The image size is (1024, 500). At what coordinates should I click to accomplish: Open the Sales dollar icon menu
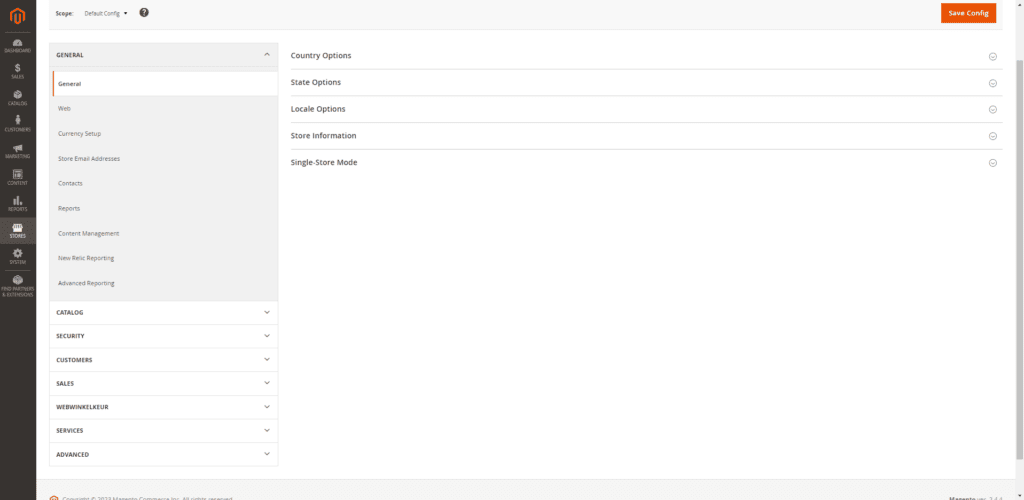click(17, 70)
